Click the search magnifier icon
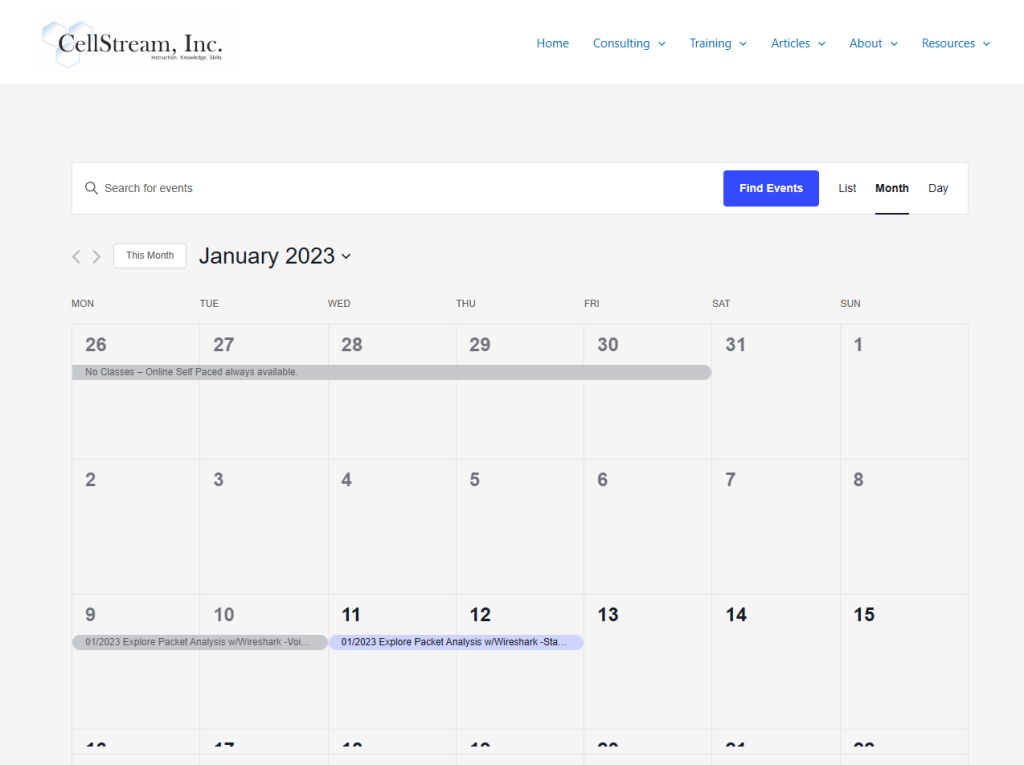1024x765 pixels. [x=91, y=188]
